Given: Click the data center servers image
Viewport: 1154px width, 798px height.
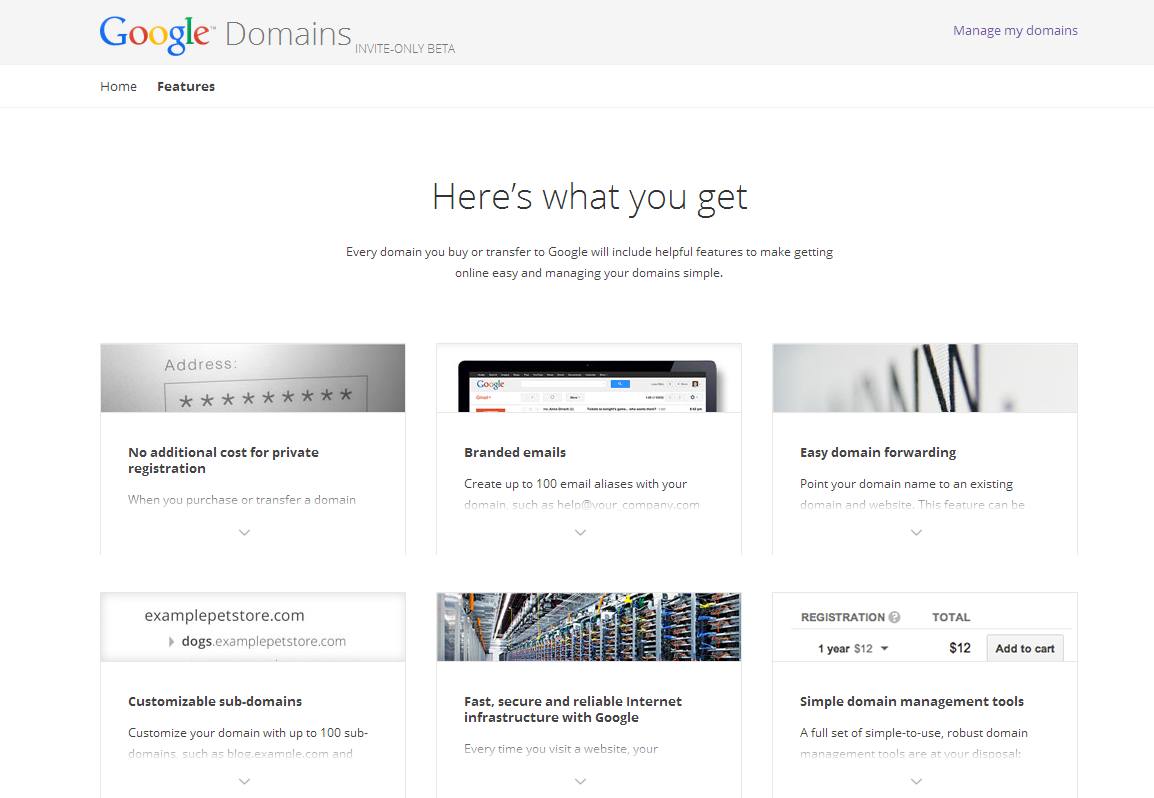Looking at the screenshot, I should 589,627.
